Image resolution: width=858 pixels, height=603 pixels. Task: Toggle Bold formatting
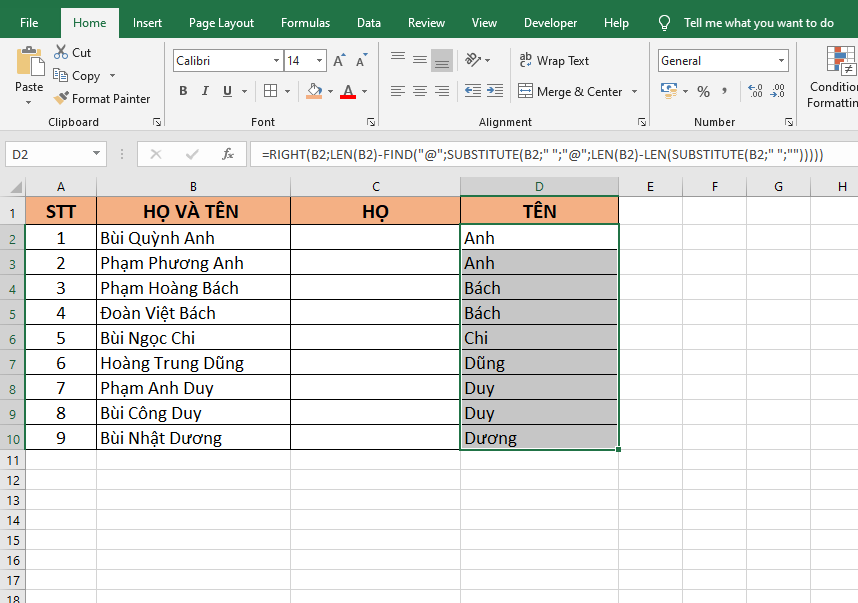click(x=183, y=91)
